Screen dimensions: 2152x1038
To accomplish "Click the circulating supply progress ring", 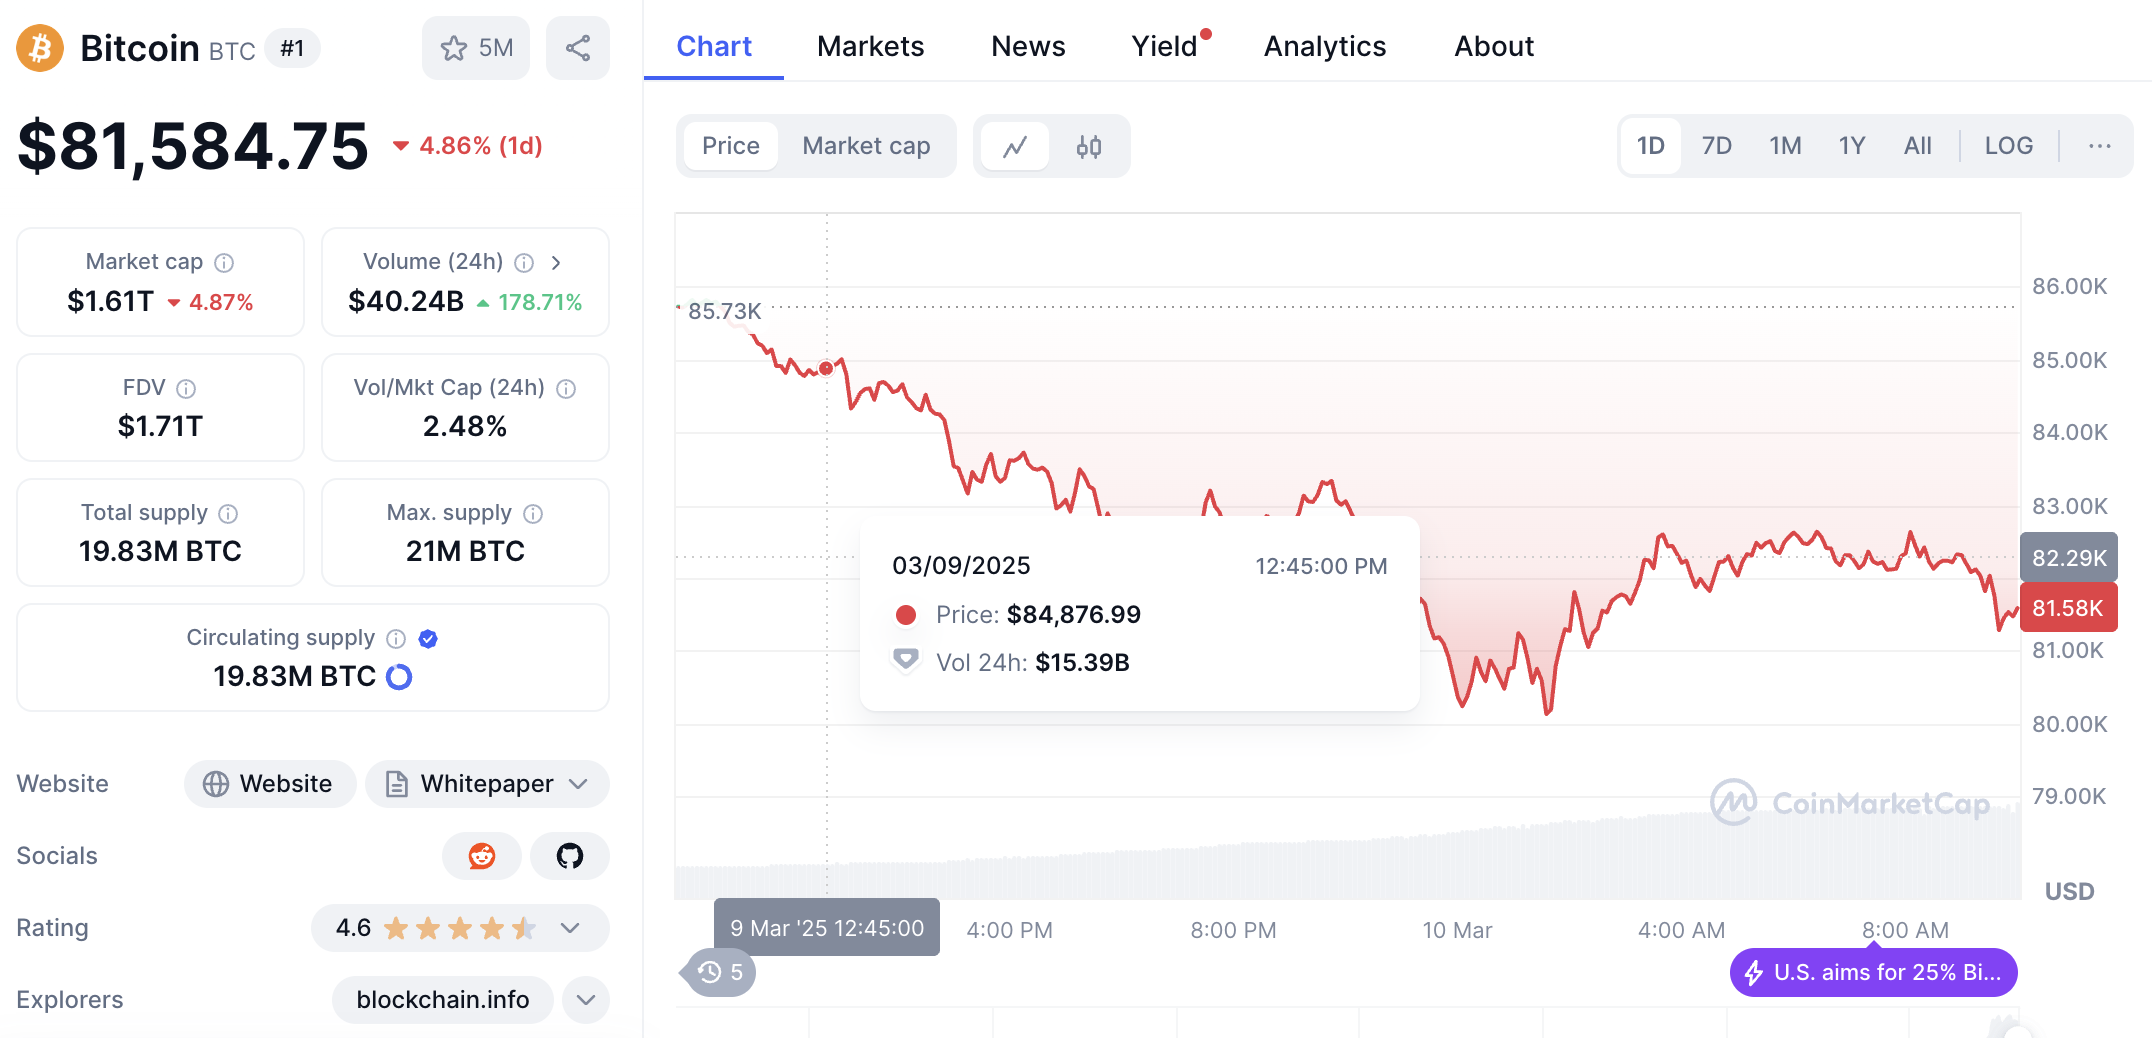I will pos(399,677).
